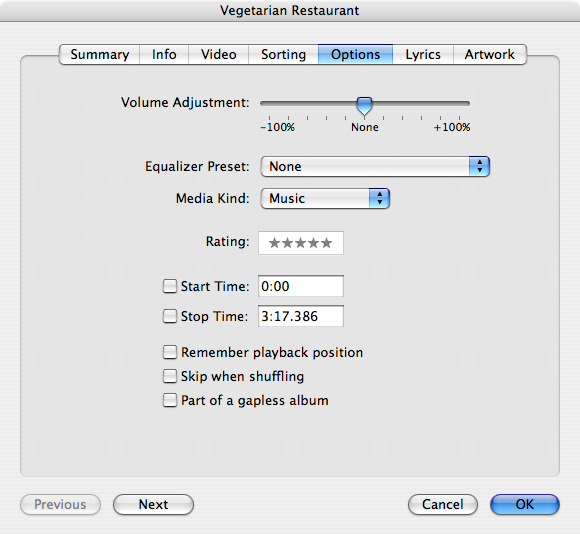Click the Next button
The image size is (580, 534).
point(153,504)
